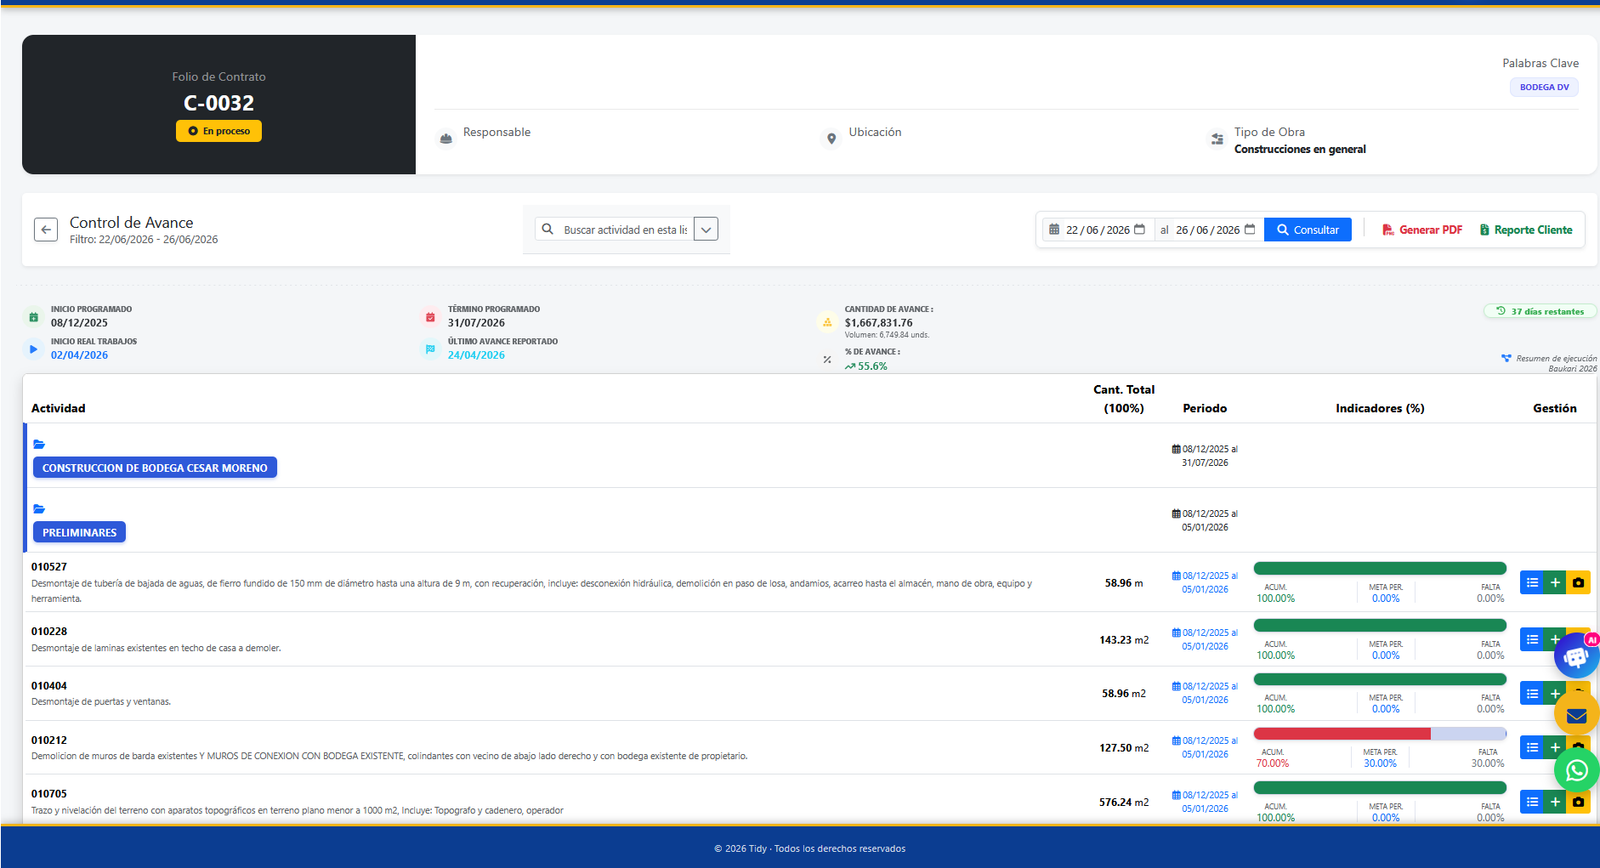Open camera icon for activity 010527
The width and height of the screenshot is (1600, 868).
(x=1578, y=583)
